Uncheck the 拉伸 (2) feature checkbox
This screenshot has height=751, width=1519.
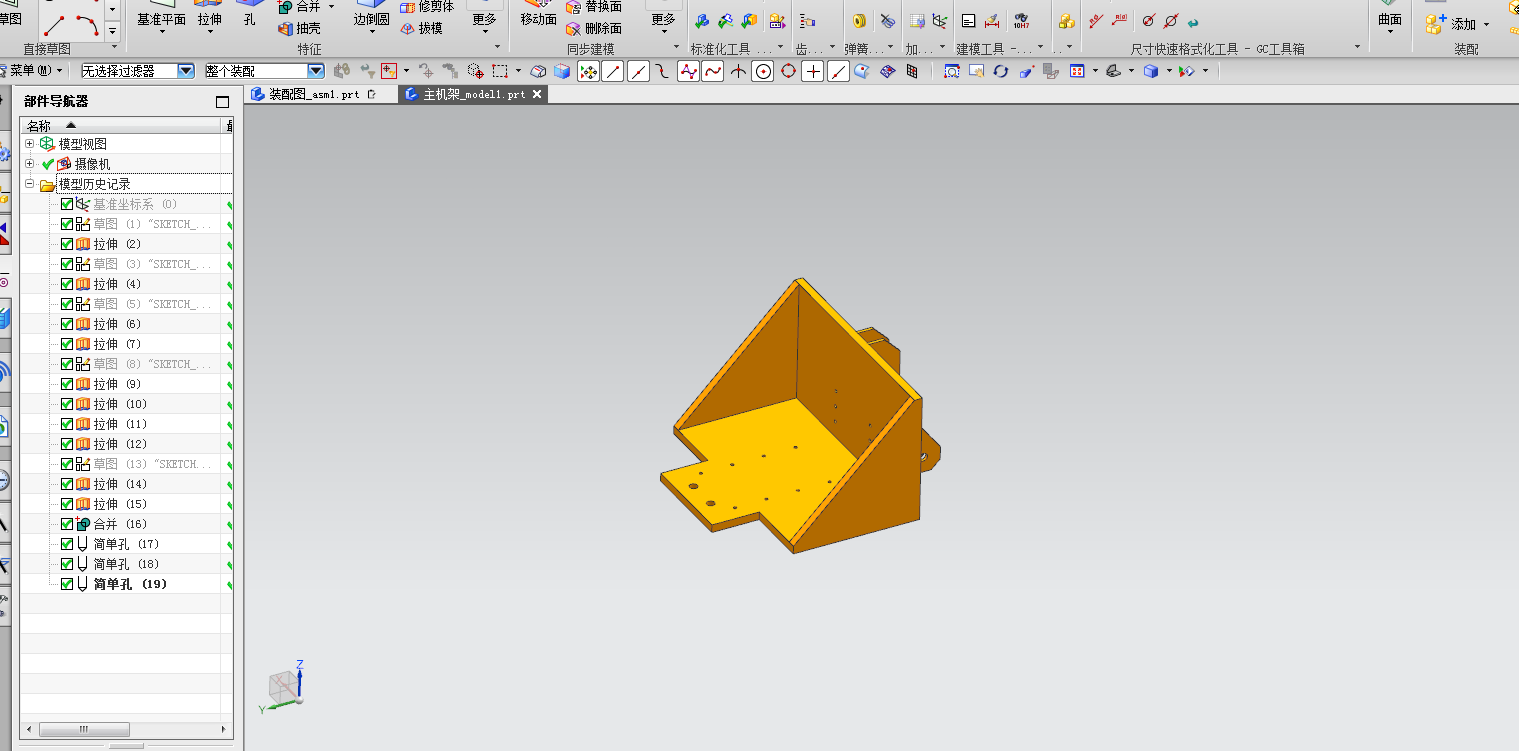tap(67, 244)
